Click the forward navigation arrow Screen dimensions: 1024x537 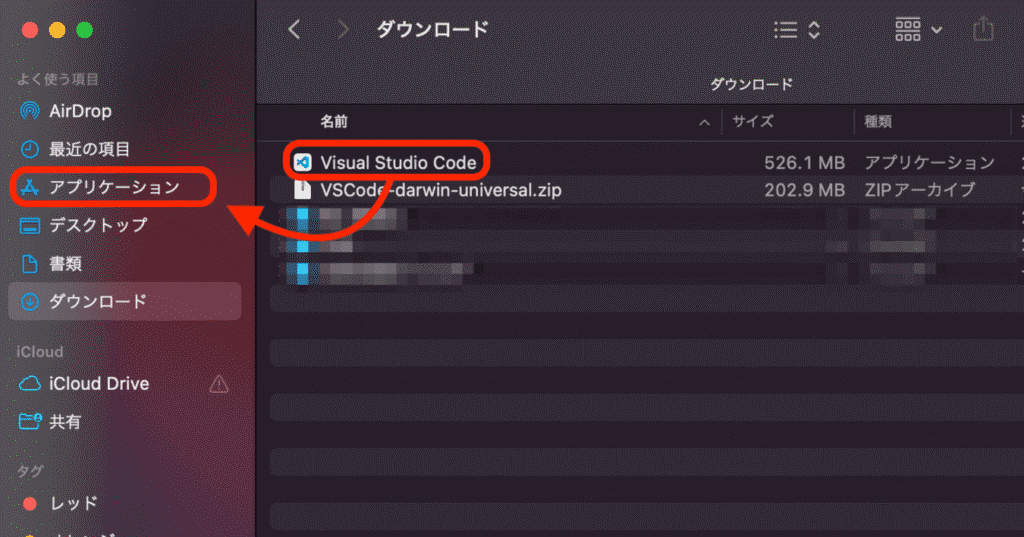click(x=343, y=29)
